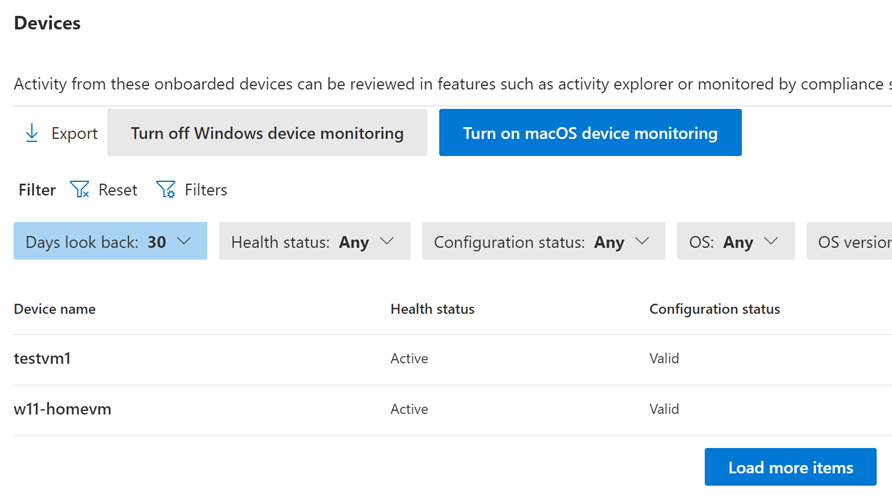Sort by Configuration status column header
892x501 pixels.
coord(714,309)
